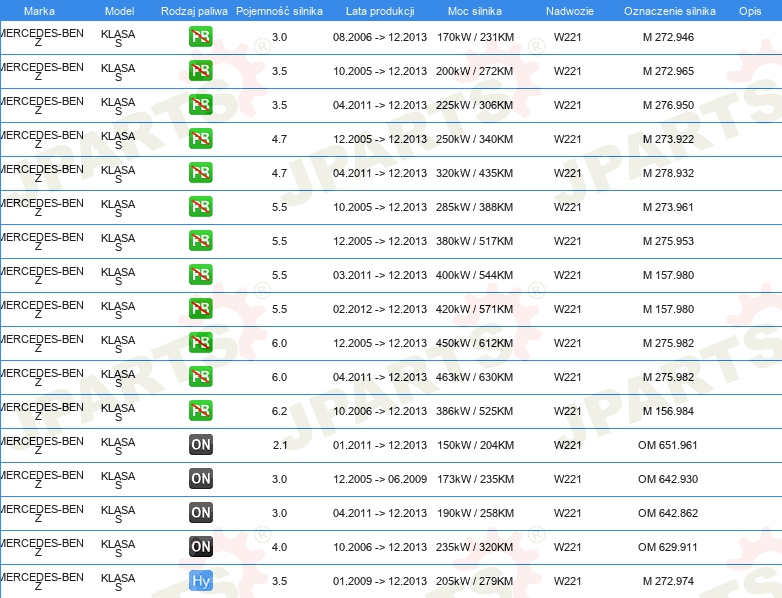Screen dimensions: 782x598
Task: Click petrol fuel icon in M 272.965 row
Action: (x=200, y=71)
